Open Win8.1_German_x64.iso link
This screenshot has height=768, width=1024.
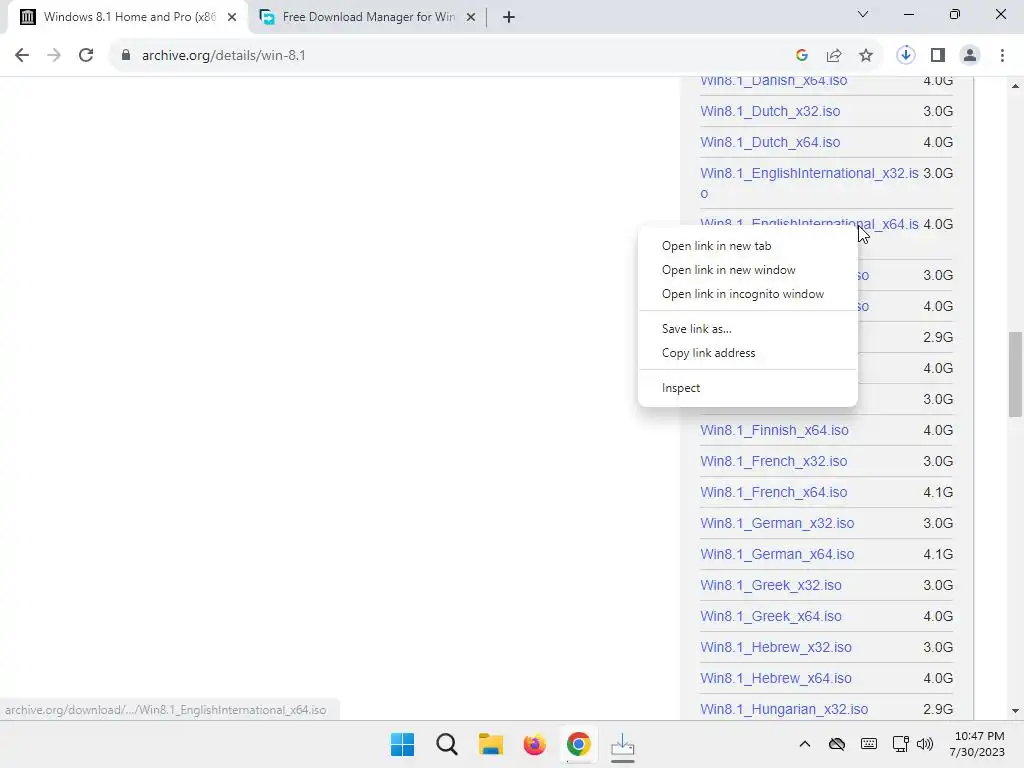pos(777,554)
